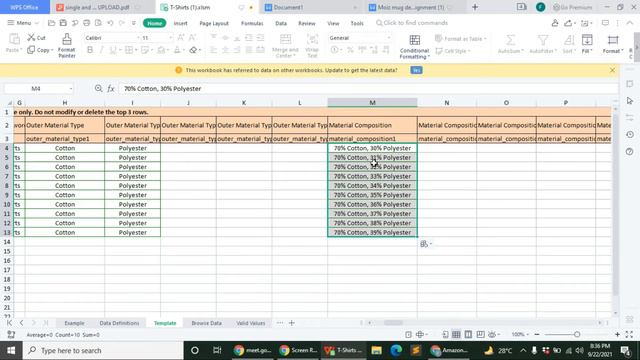
Task: Open Cell Style dropdown
Action: pyautogui.click(x=453, y=51)
